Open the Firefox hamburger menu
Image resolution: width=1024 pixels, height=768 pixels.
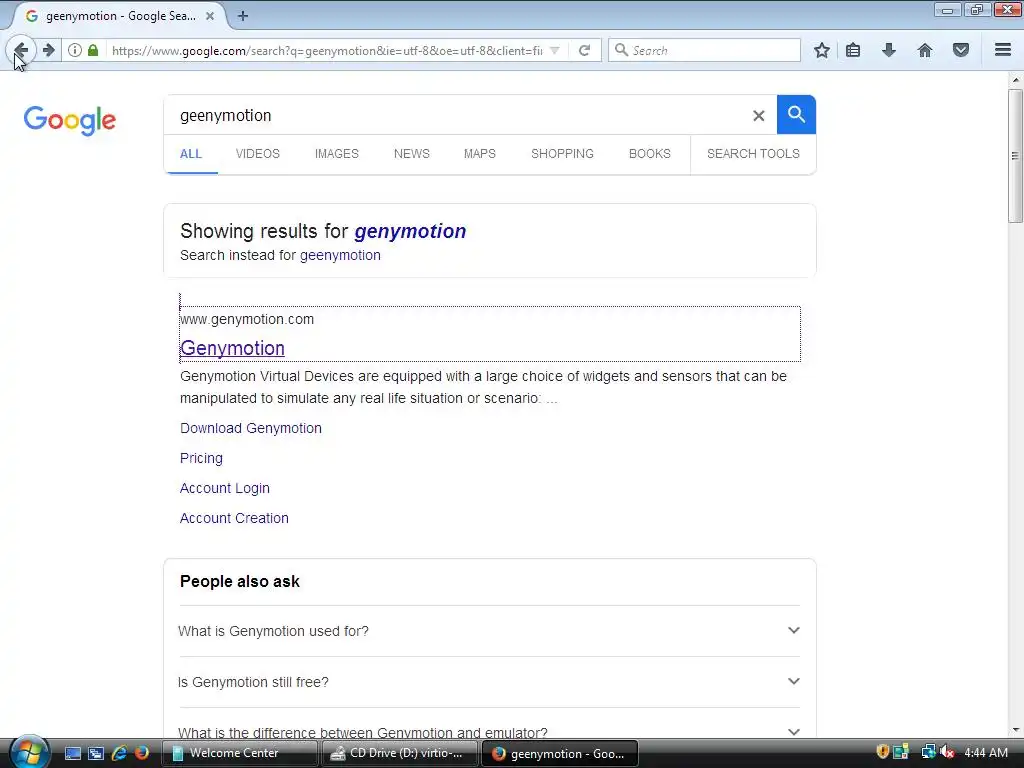pyautogui.click(x=1003, y=50)
